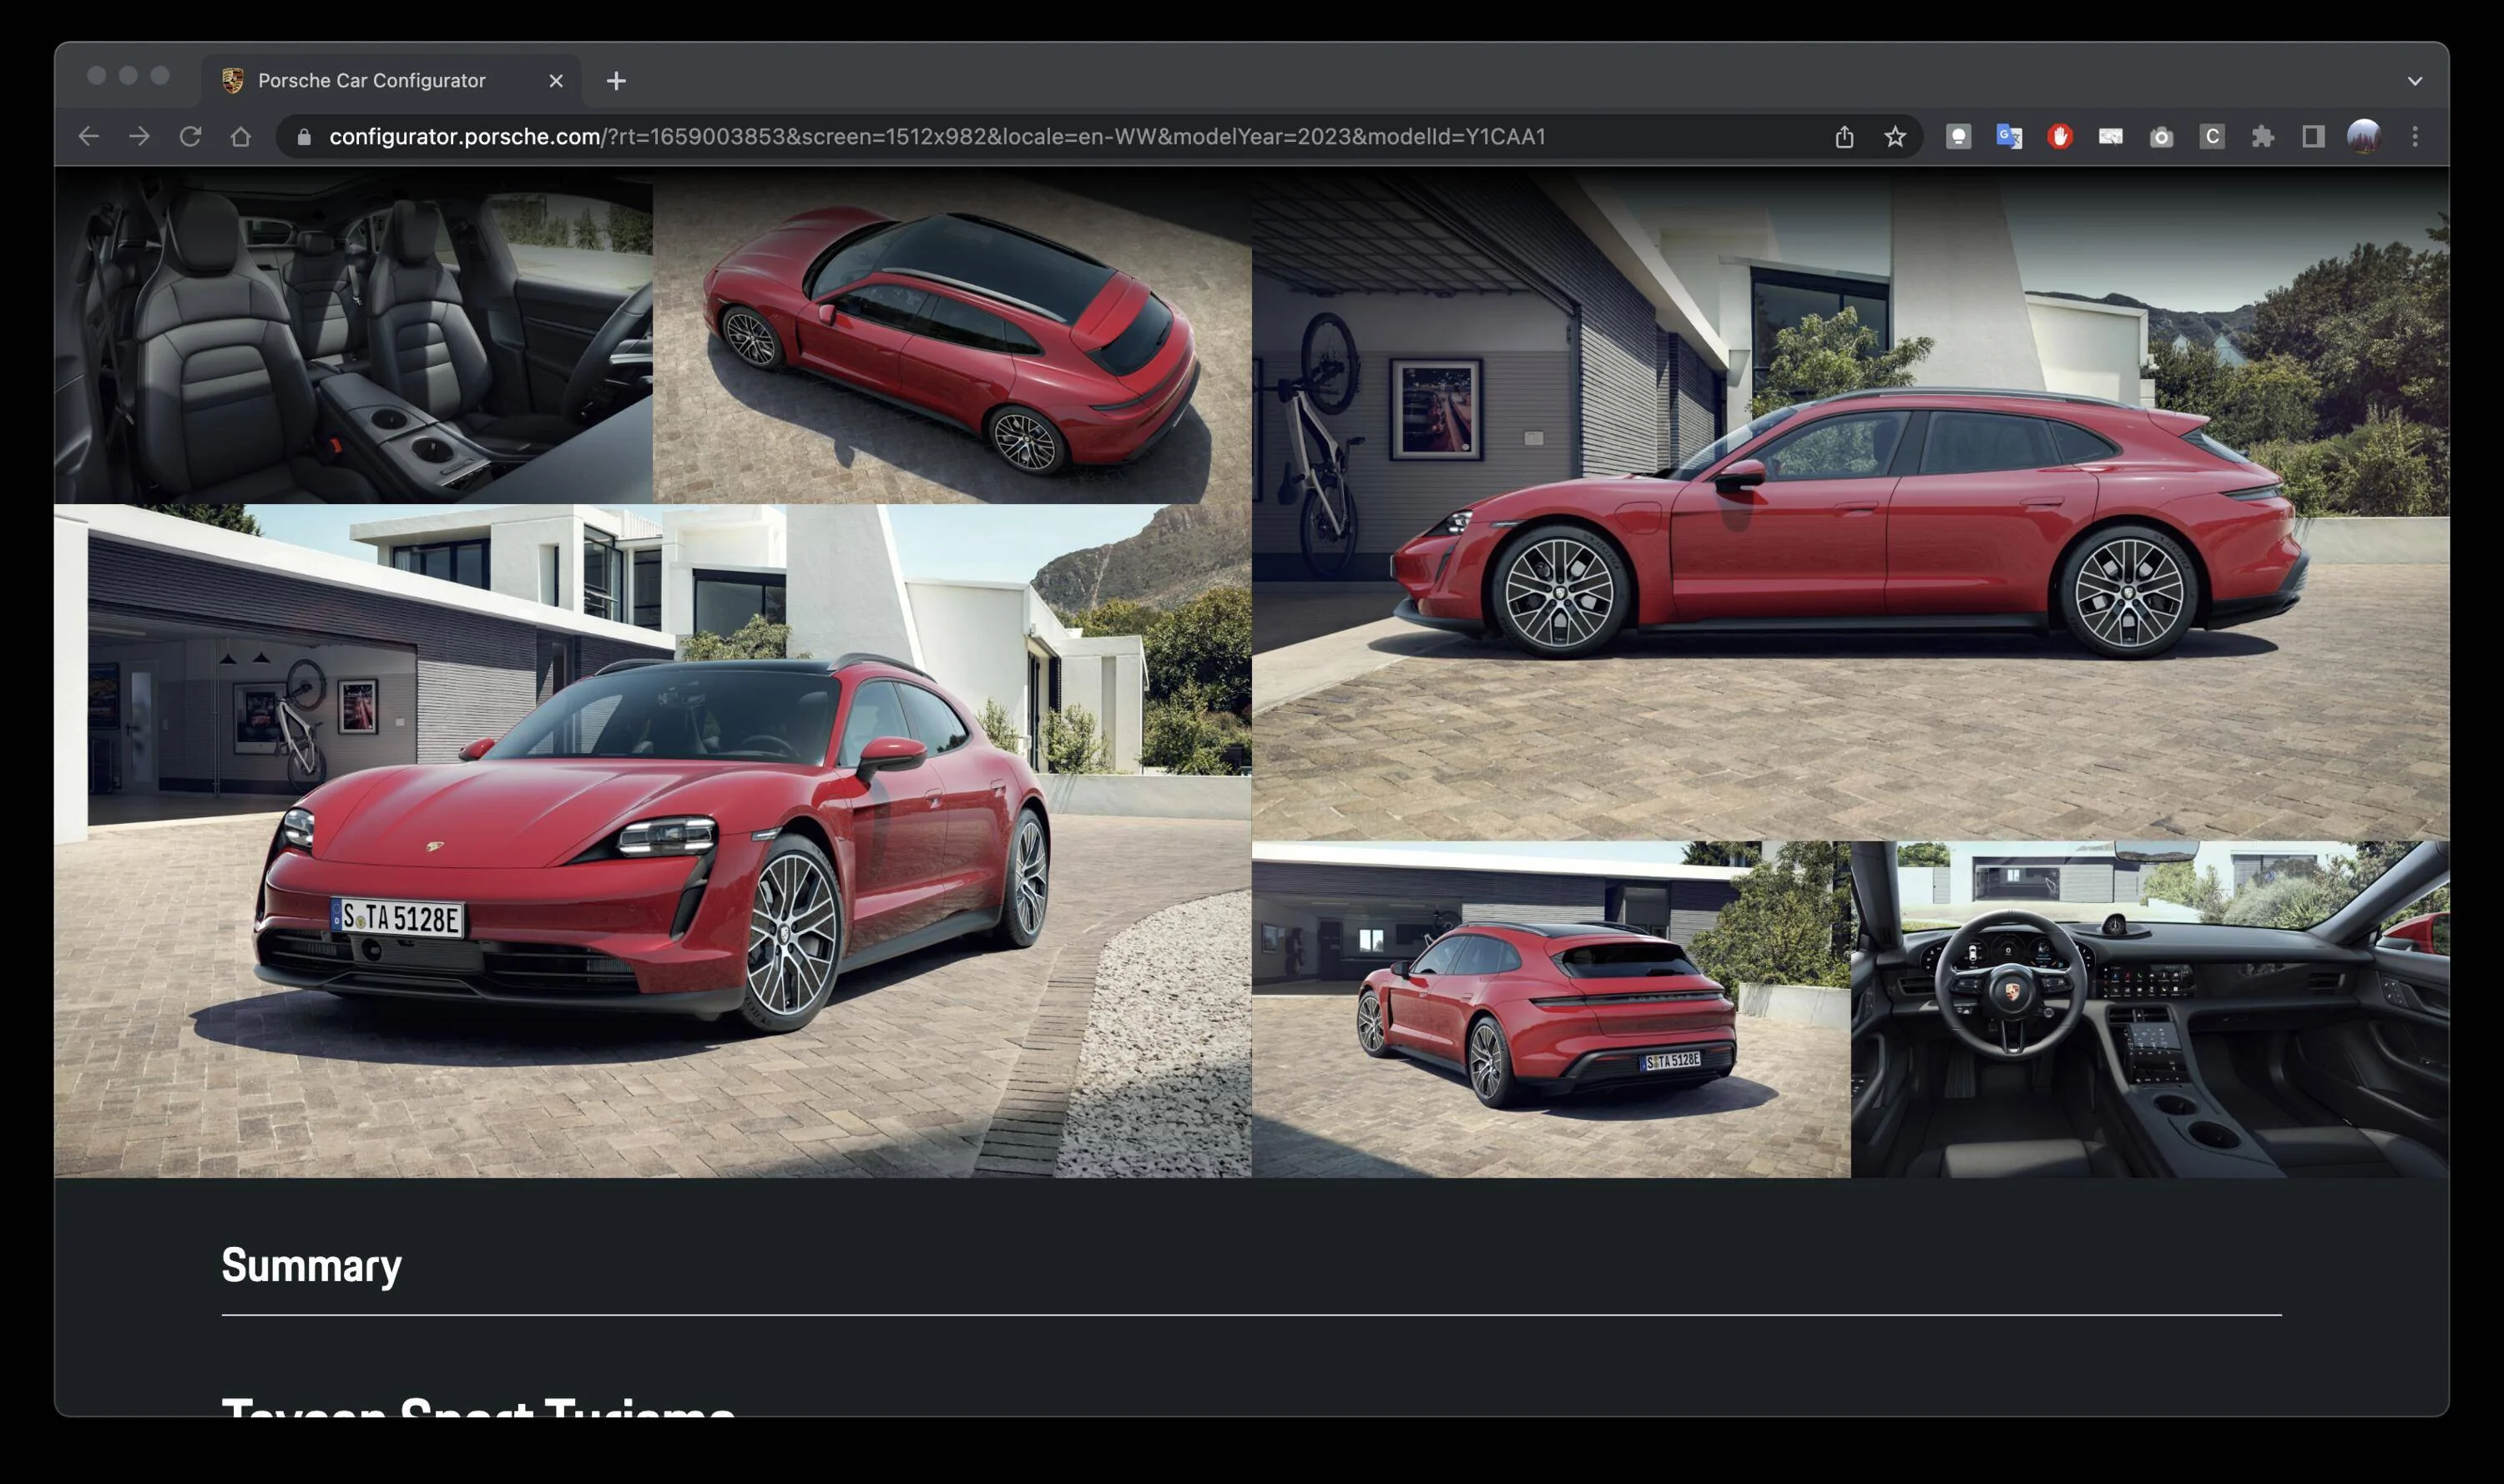This screenshot has width=2504, height=1484.
Task: Reload the Porsche configurator page
Action: 190,136
